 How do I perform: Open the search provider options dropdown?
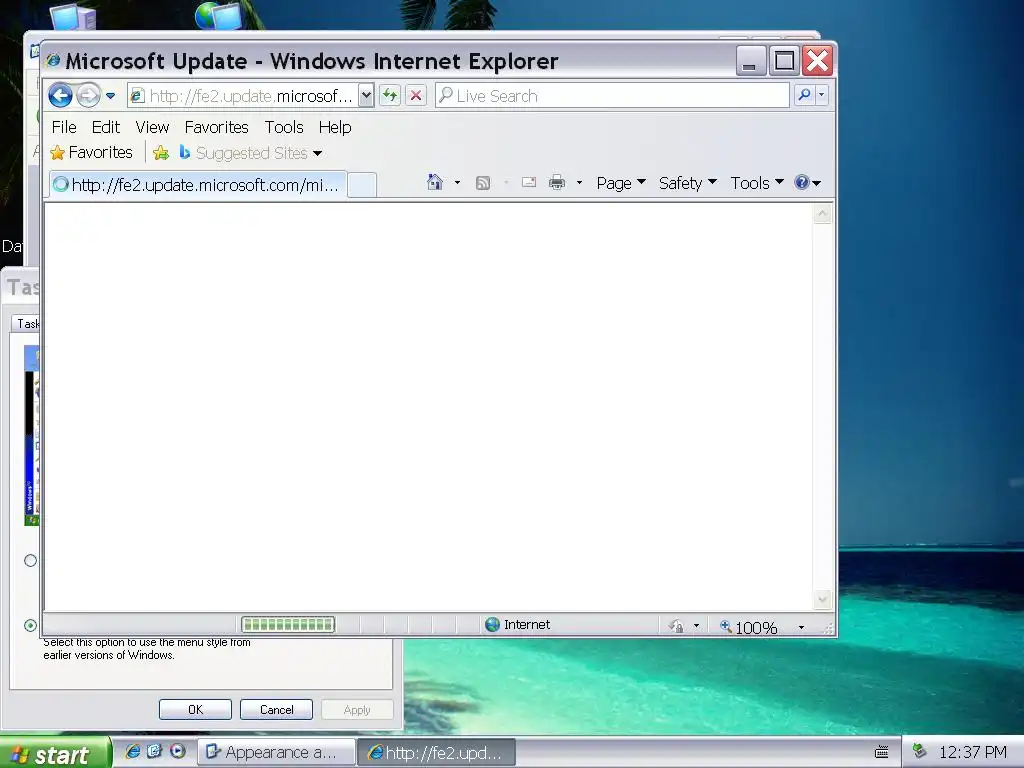click(x=822, y=95)
